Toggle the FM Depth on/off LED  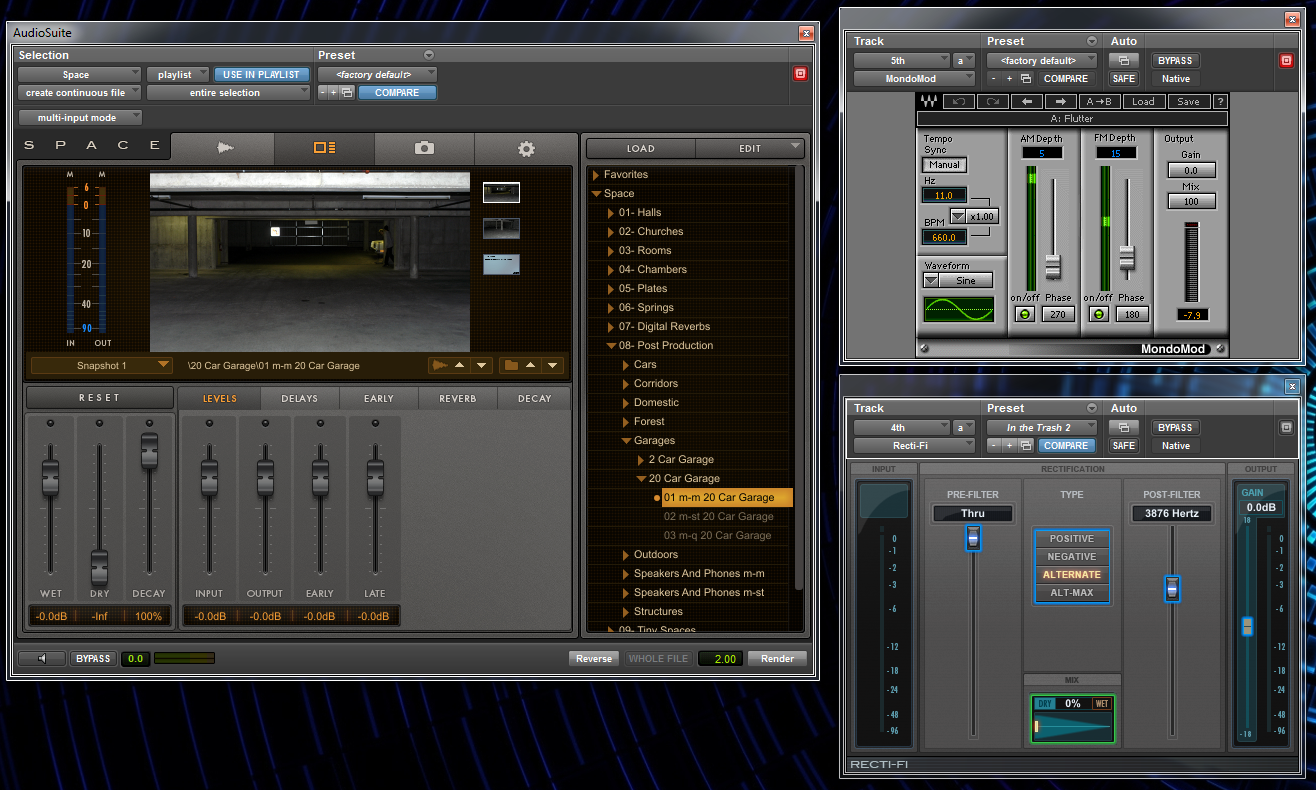point(1098,314)
